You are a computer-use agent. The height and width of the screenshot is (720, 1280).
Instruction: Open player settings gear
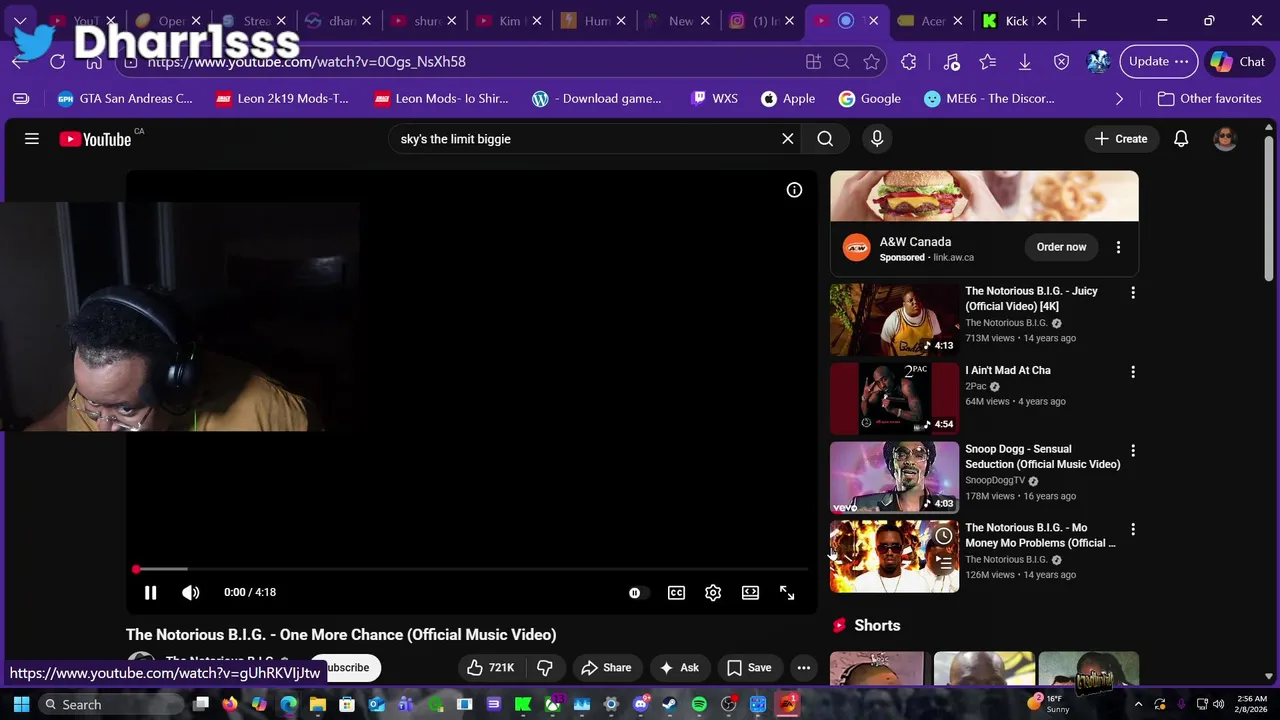(713, 592)
